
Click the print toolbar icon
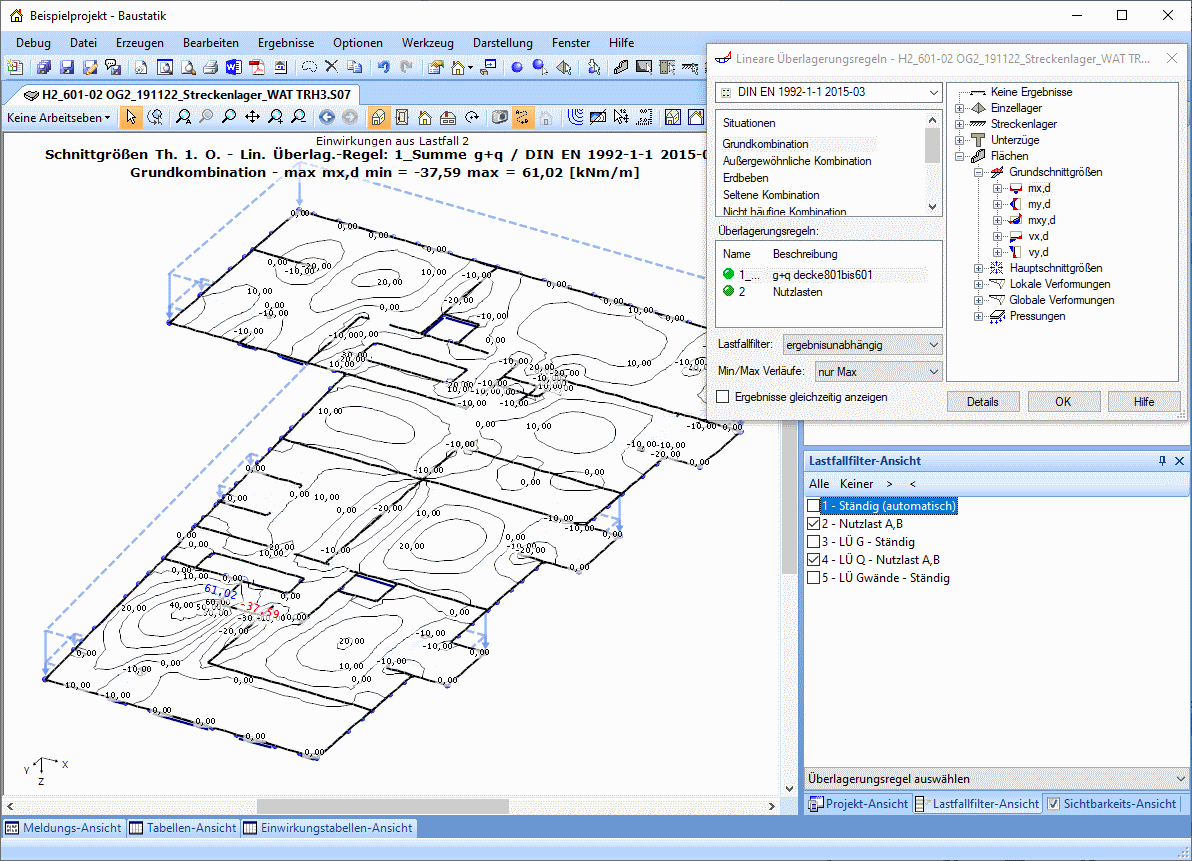211,67
